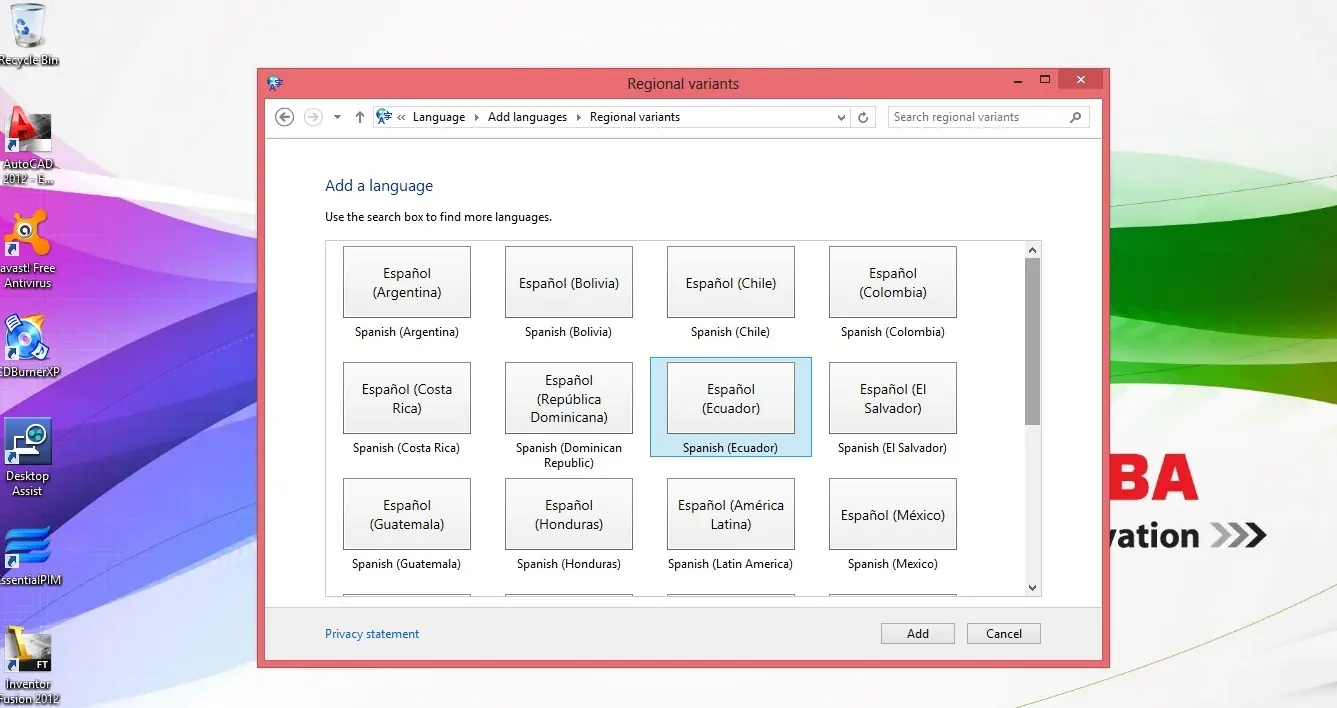Click the Add button

coord(918,633)
